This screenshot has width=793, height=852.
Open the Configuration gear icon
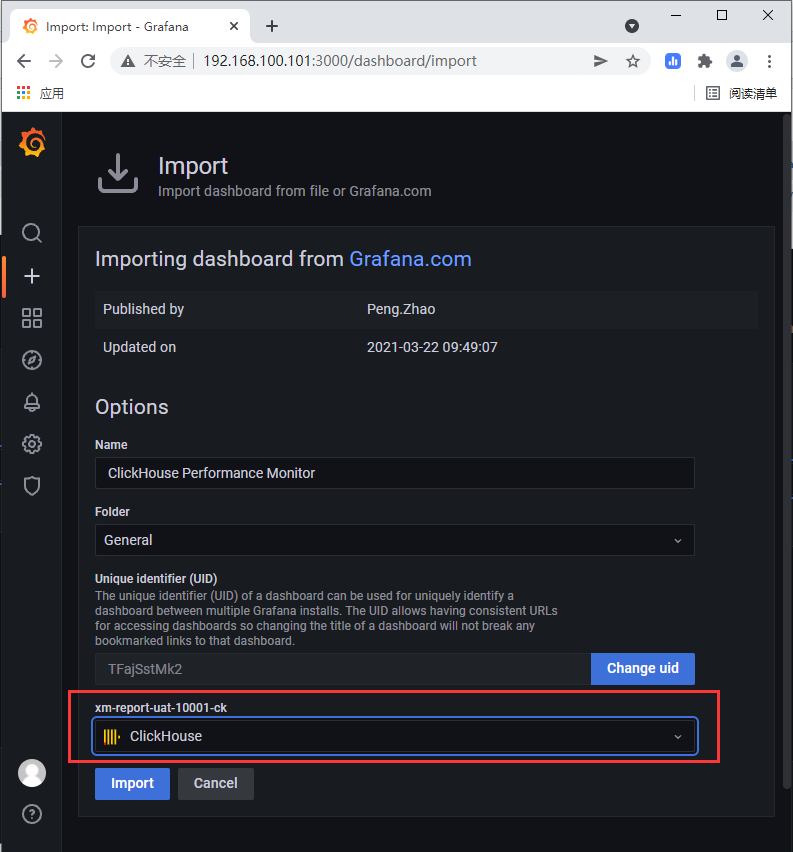click(32, 444)
